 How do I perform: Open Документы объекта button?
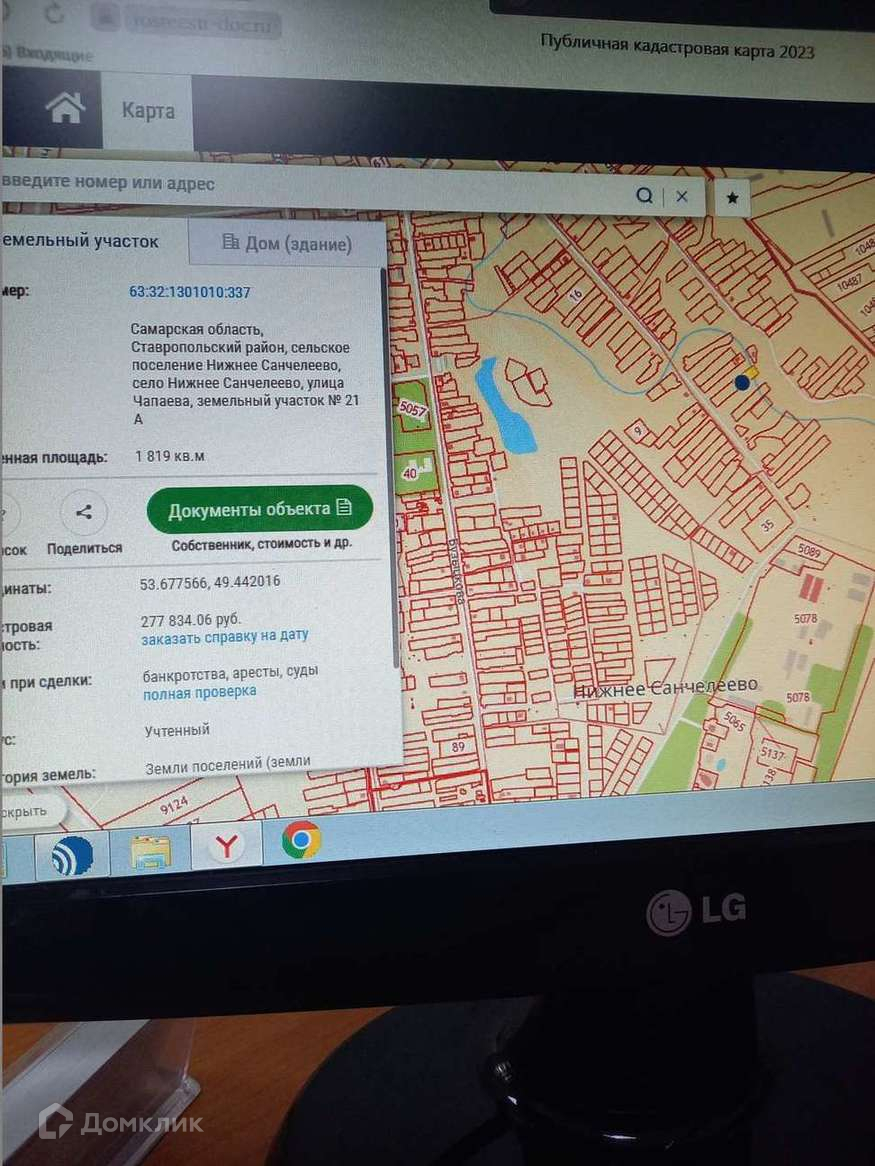coord(259,509)
